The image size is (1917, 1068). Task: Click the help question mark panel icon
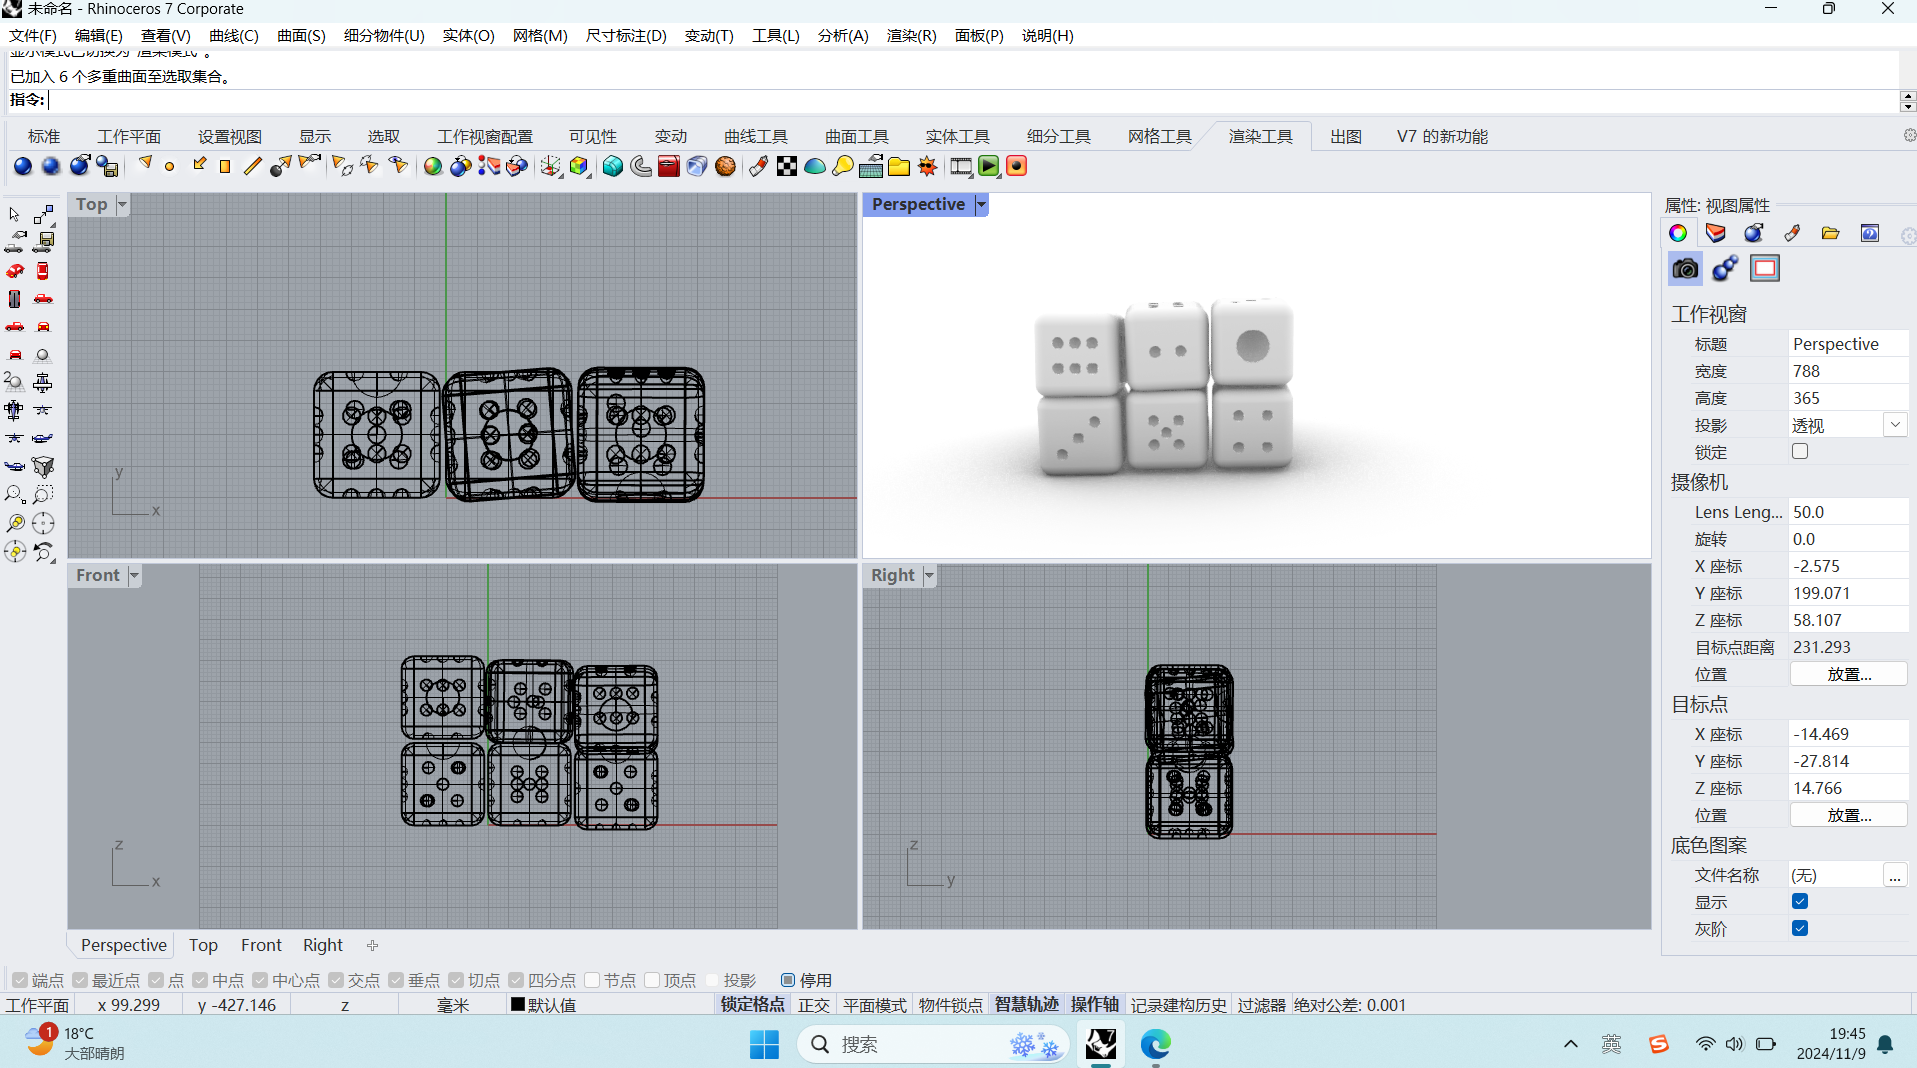[1869, 233]
